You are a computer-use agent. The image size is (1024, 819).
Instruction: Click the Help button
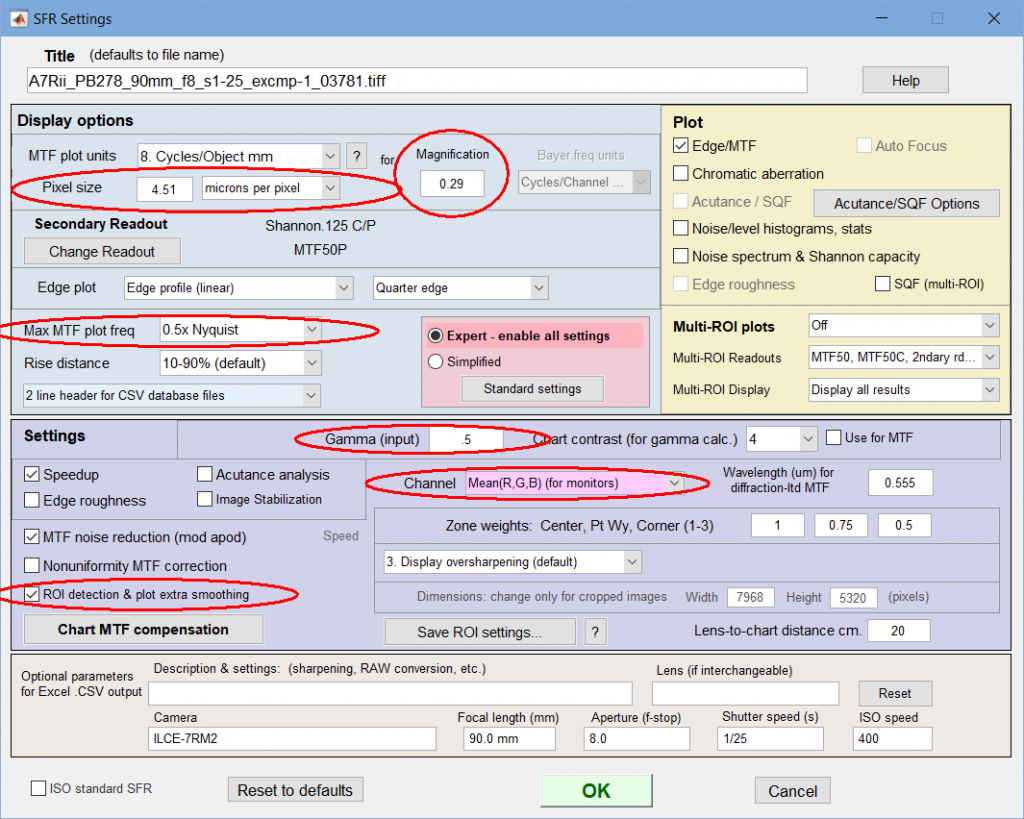coord(905,81)
